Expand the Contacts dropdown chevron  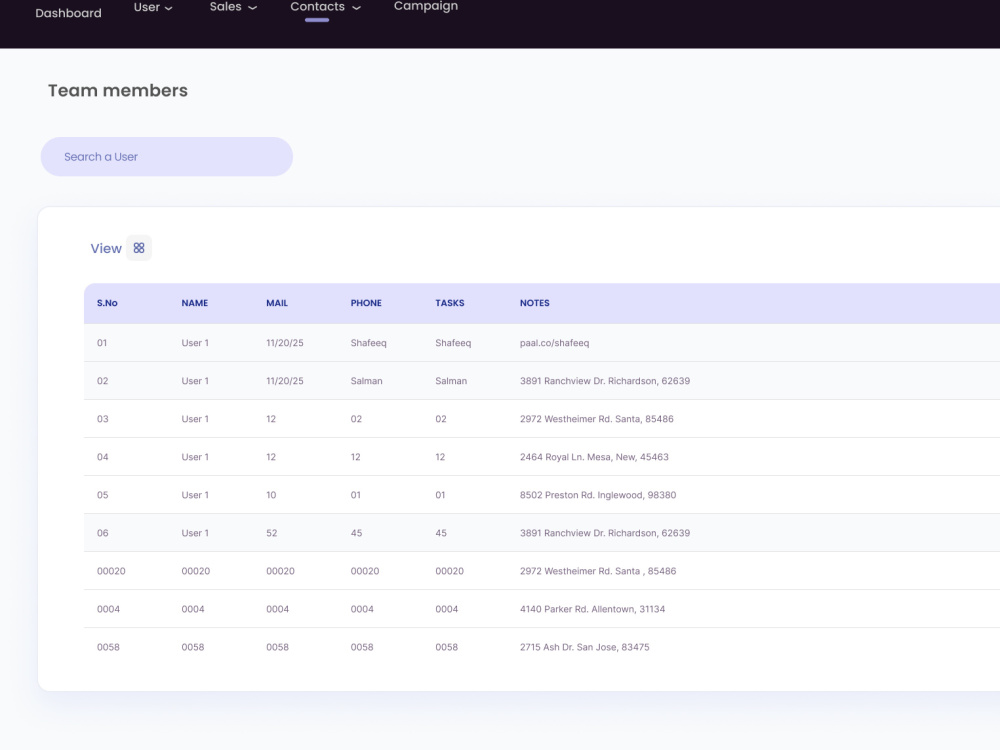coord(357,8)
